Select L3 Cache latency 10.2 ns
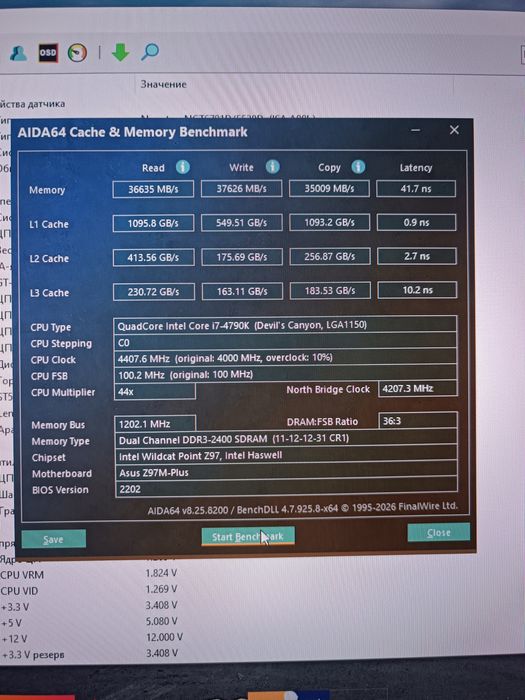 point(417,290)
